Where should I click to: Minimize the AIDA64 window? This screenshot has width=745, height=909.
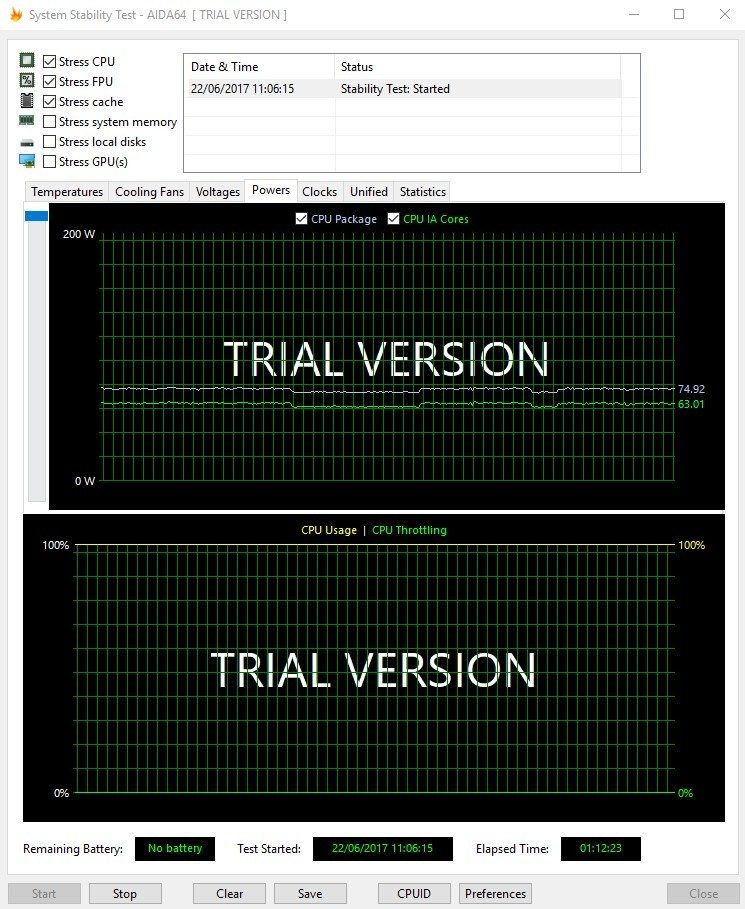(634, 14)
